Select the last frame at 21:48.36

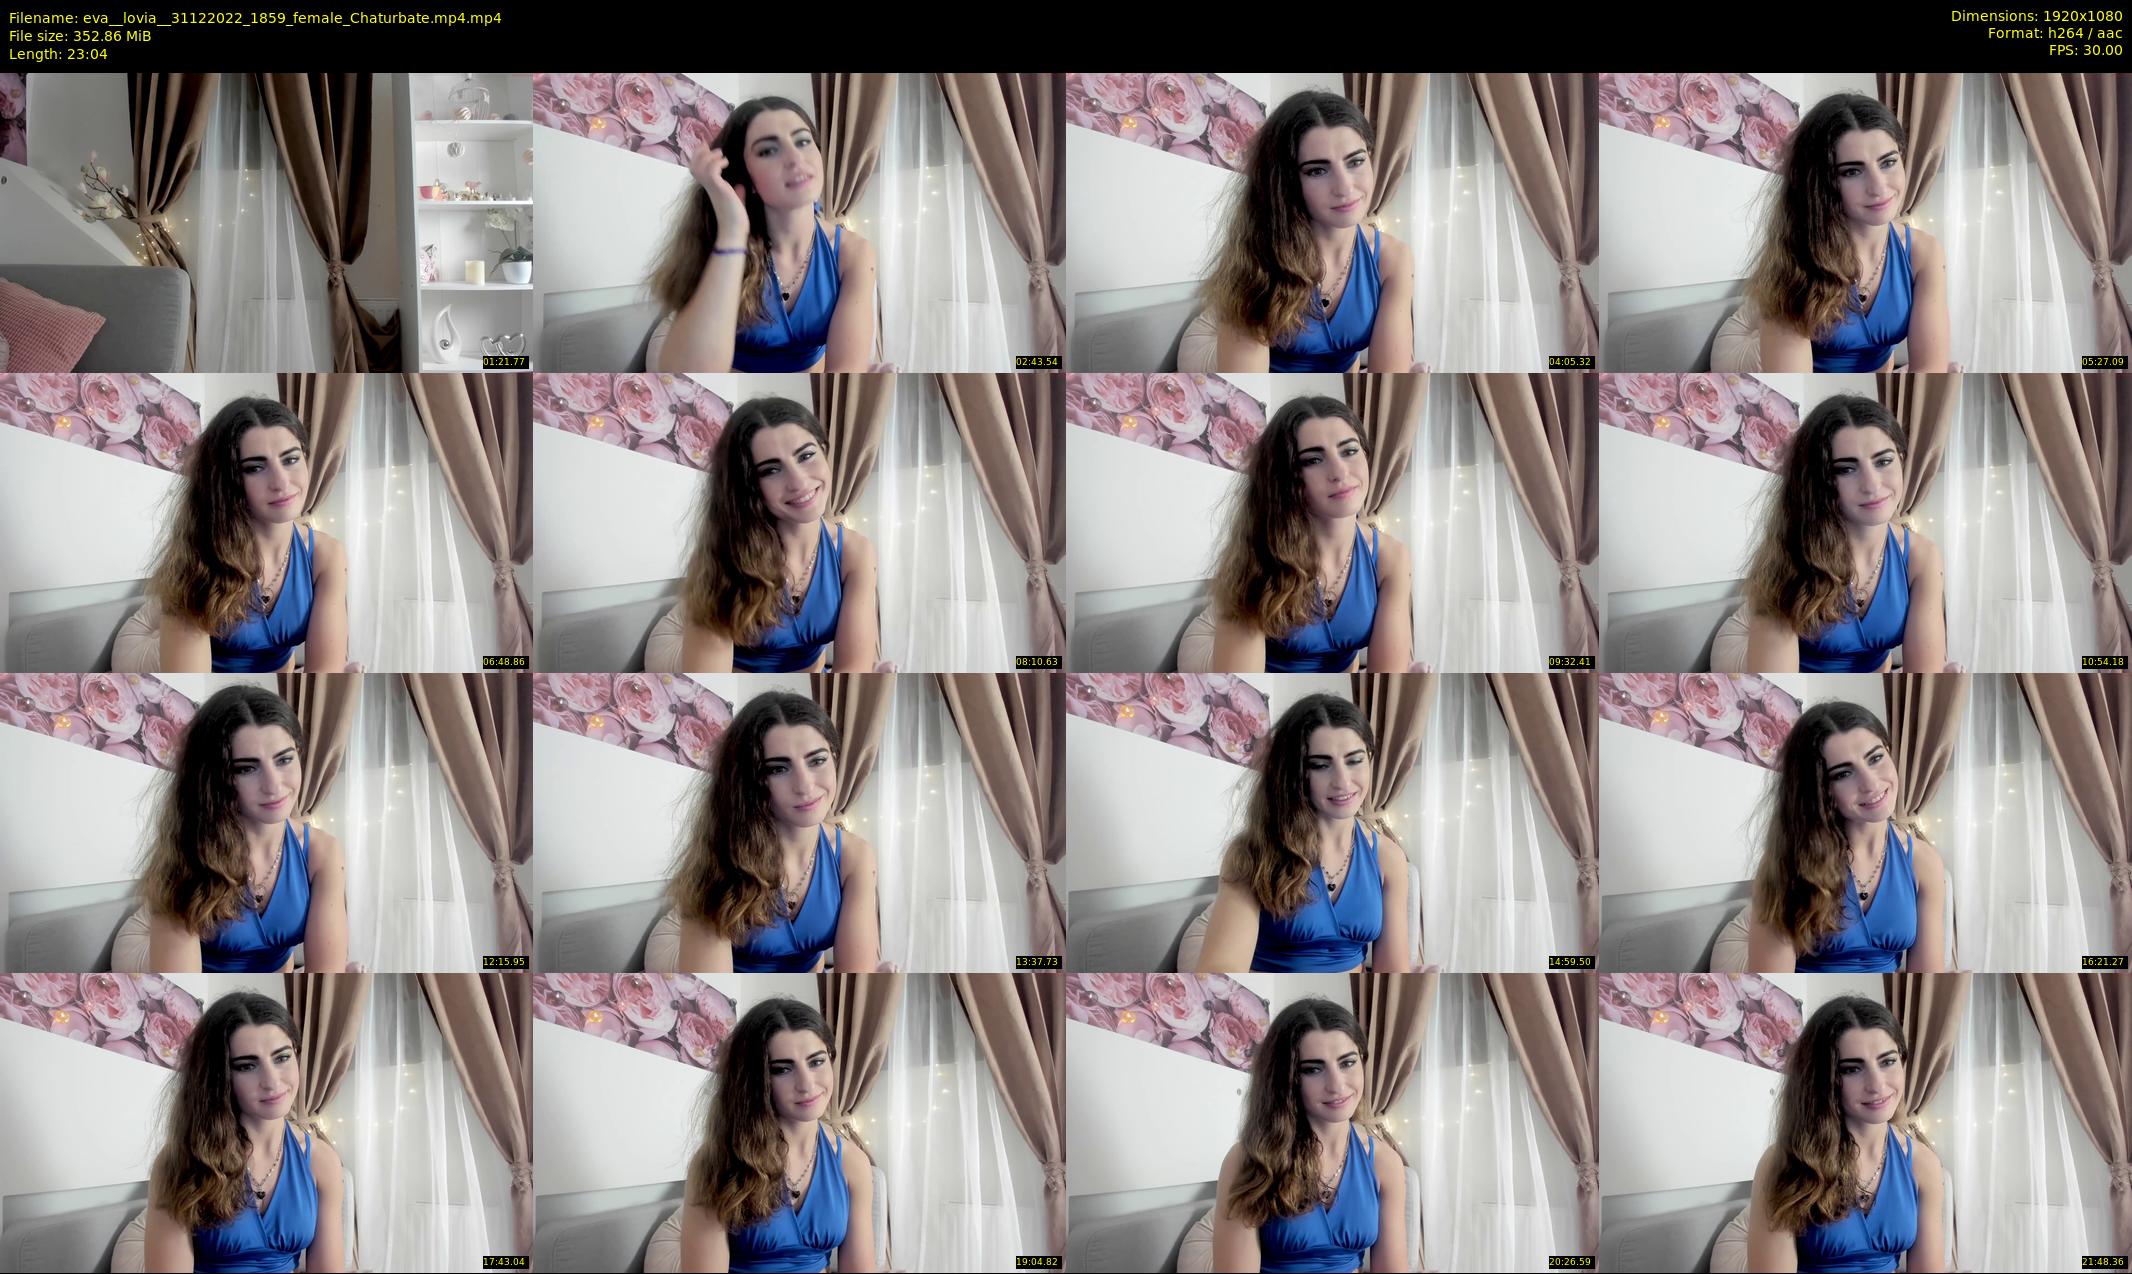tap(1865, 1122)
